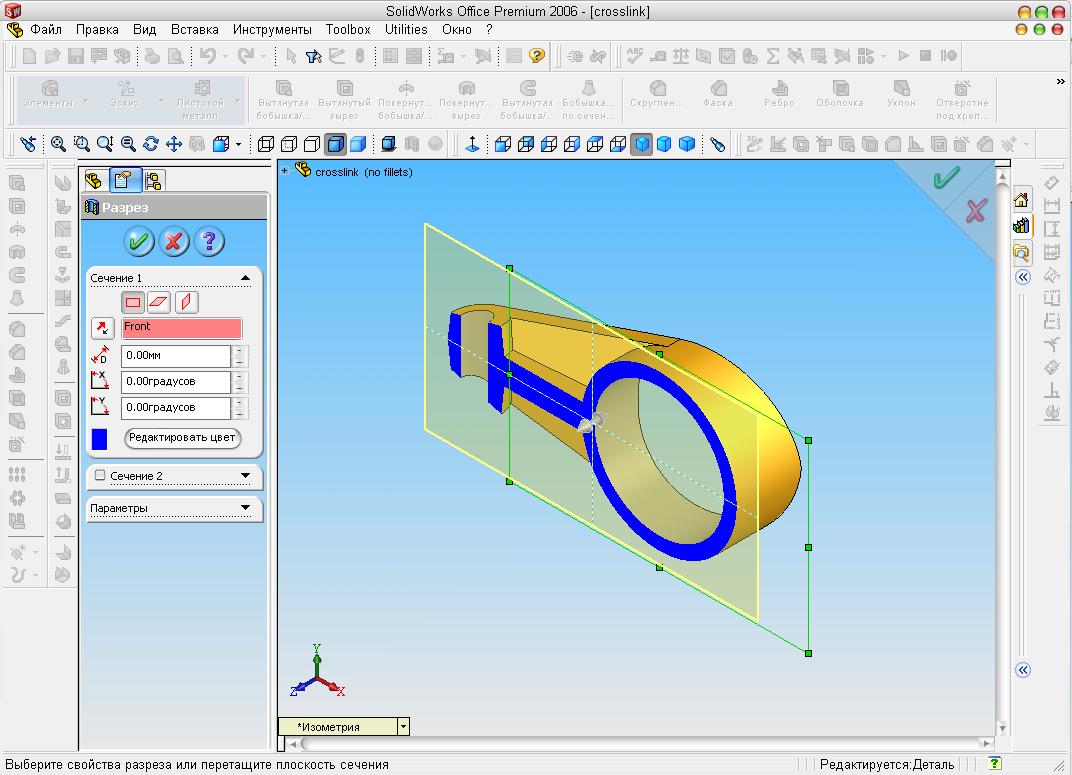Switch to ConfigurationManager tab

pyautogui.click(x=154, y=180)
